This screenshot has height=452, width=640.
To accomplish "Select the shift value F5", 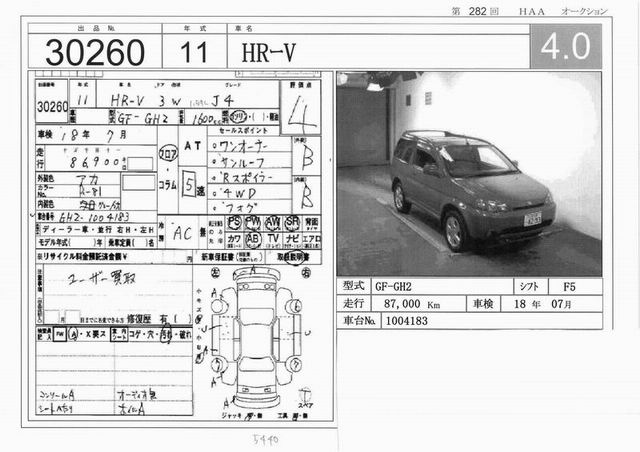I will pos(569,287).
